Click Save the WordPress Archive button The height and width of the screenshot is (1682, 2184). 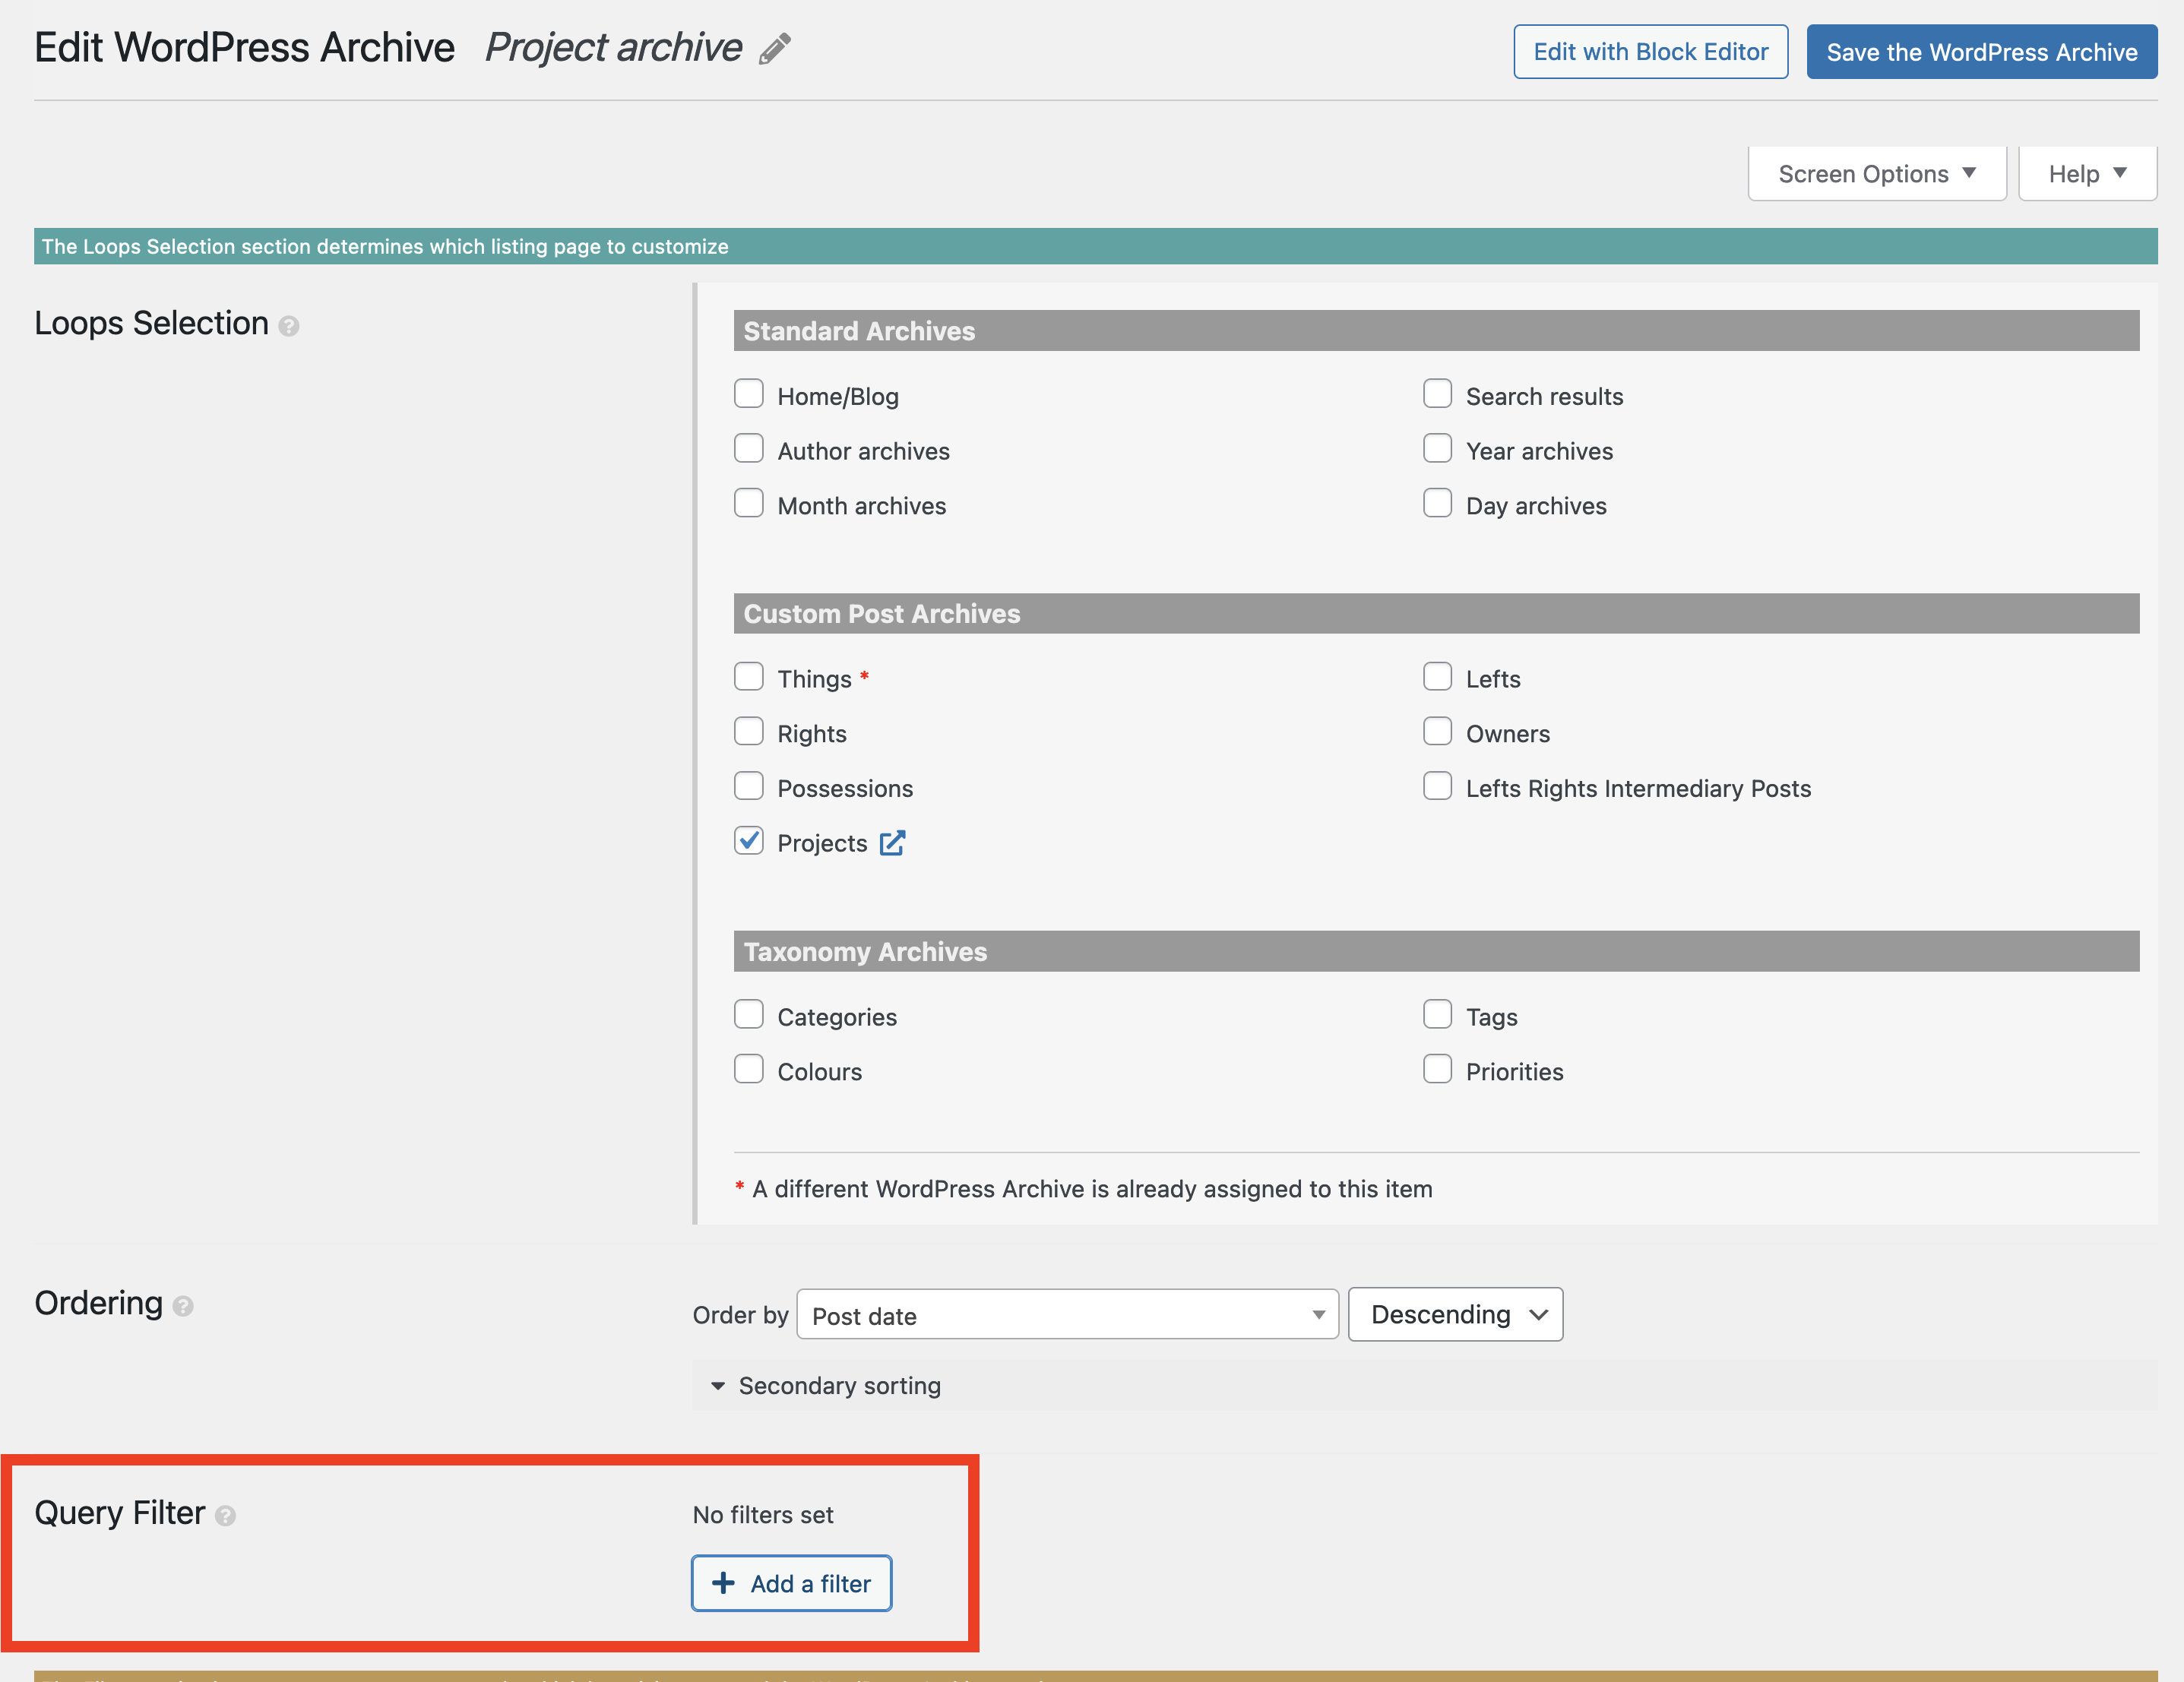point(1981,52)
